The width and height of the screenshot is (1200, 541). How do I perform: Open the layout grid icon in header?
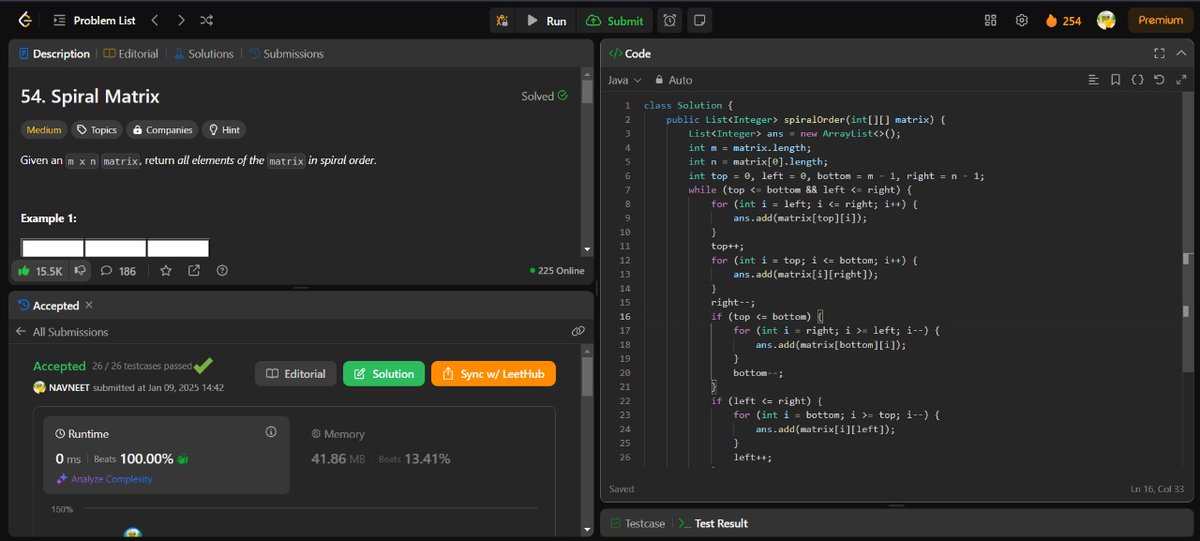[991, 20]
